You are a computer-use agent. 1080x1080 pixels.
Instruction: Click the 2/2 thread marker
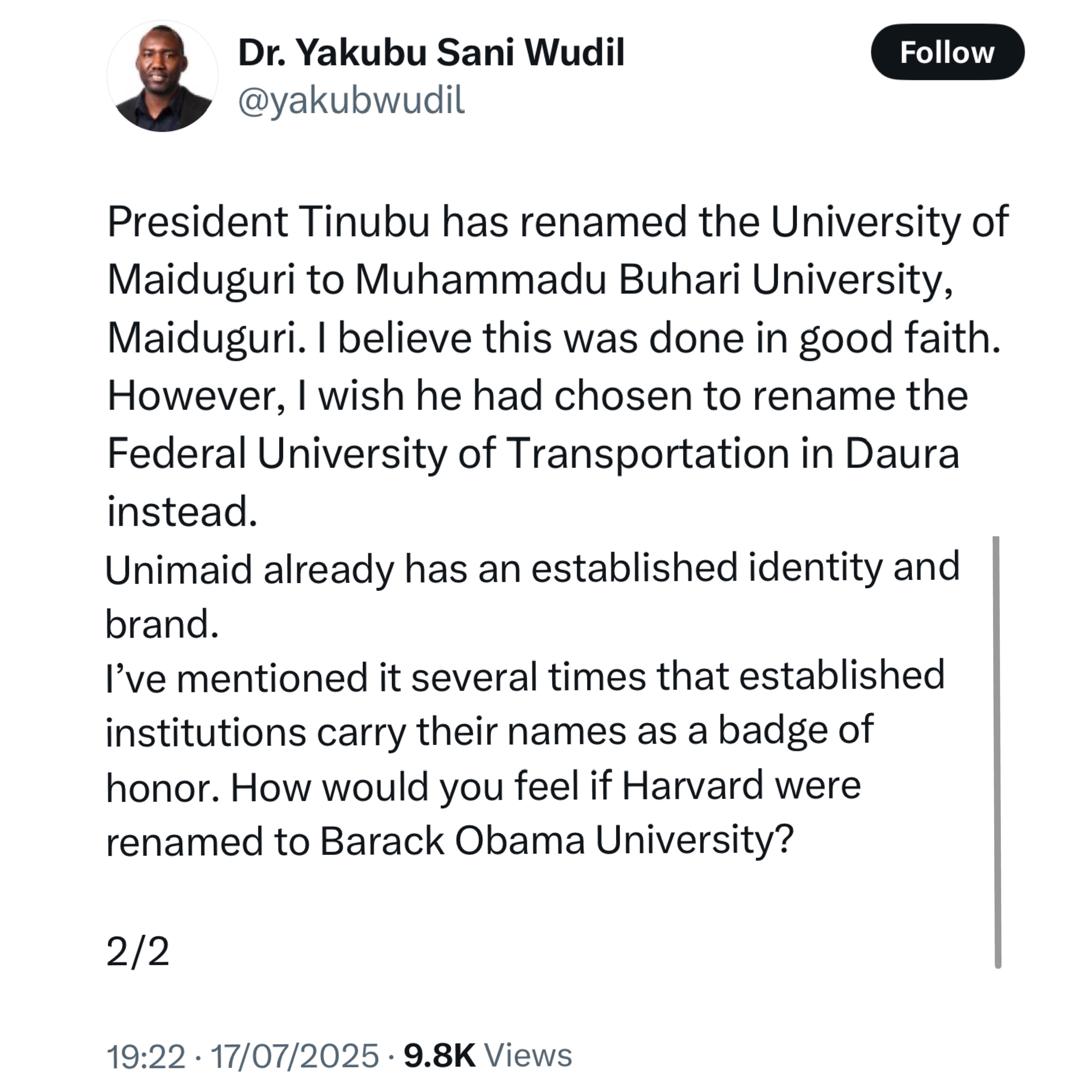click(x=137, y=951)
